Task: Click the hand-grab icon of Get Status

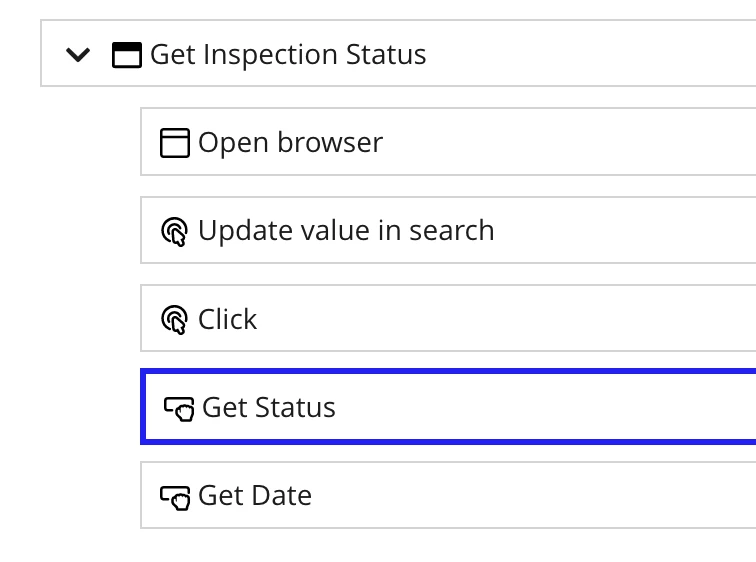Action: click(179, 409)
